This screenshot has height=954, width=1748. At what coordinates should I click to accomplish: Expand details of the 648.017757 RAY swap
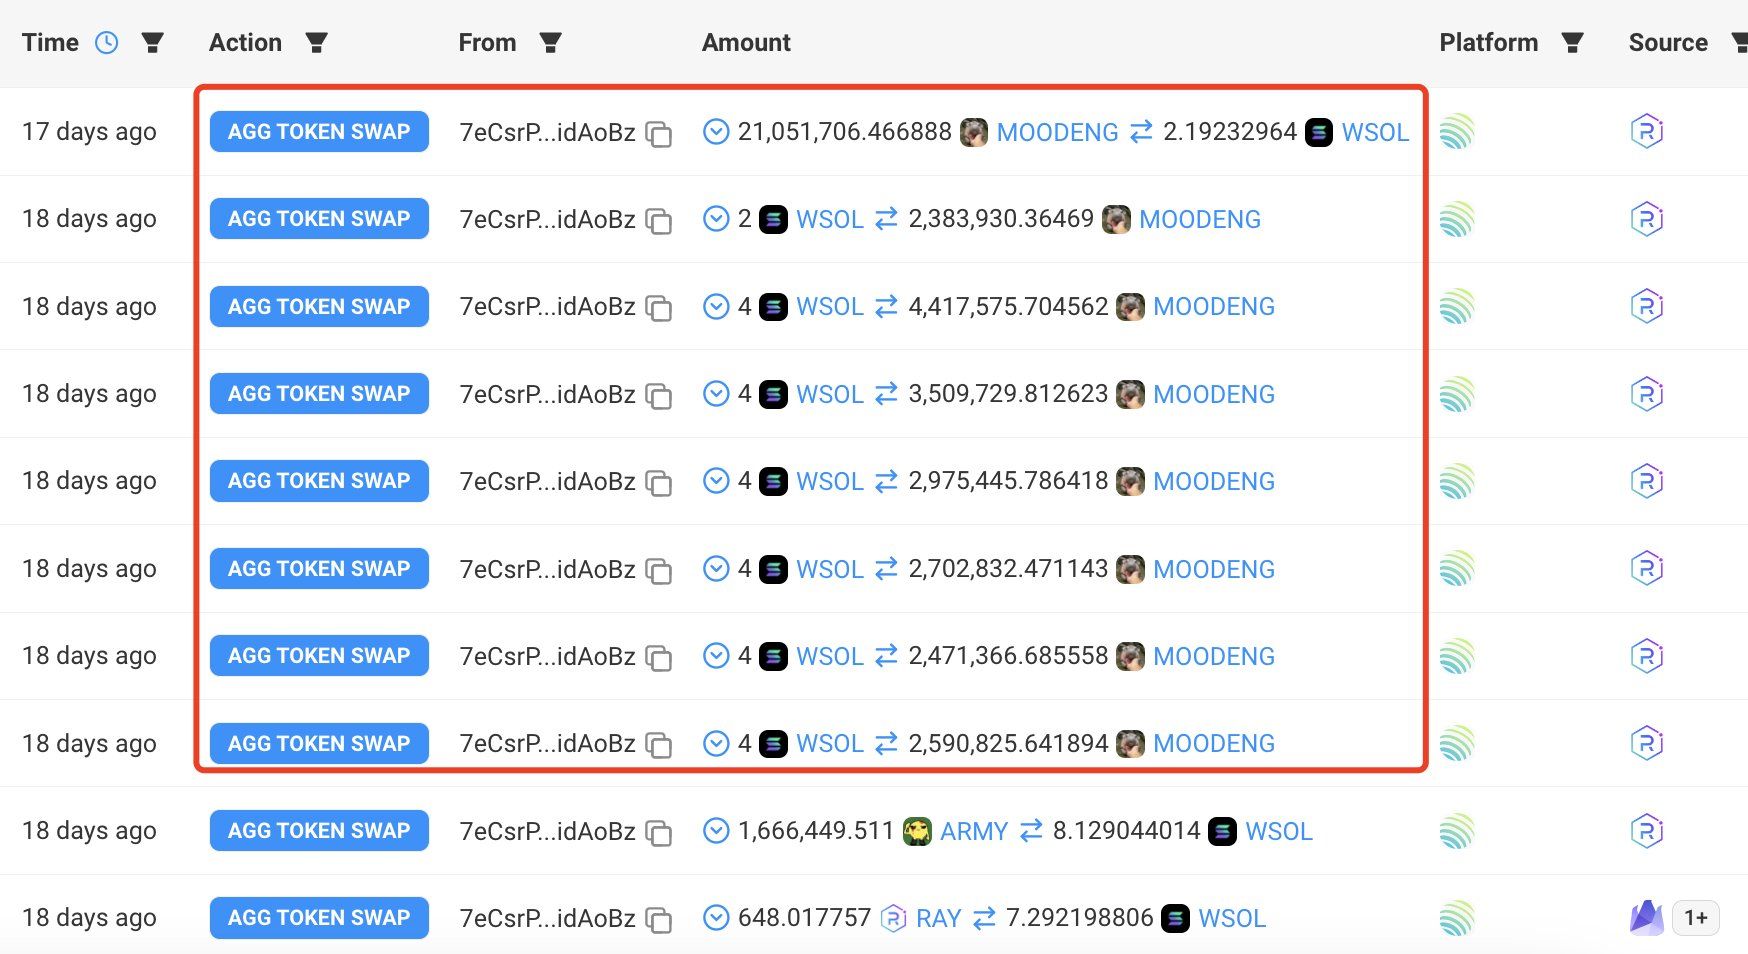coord(715,917)
